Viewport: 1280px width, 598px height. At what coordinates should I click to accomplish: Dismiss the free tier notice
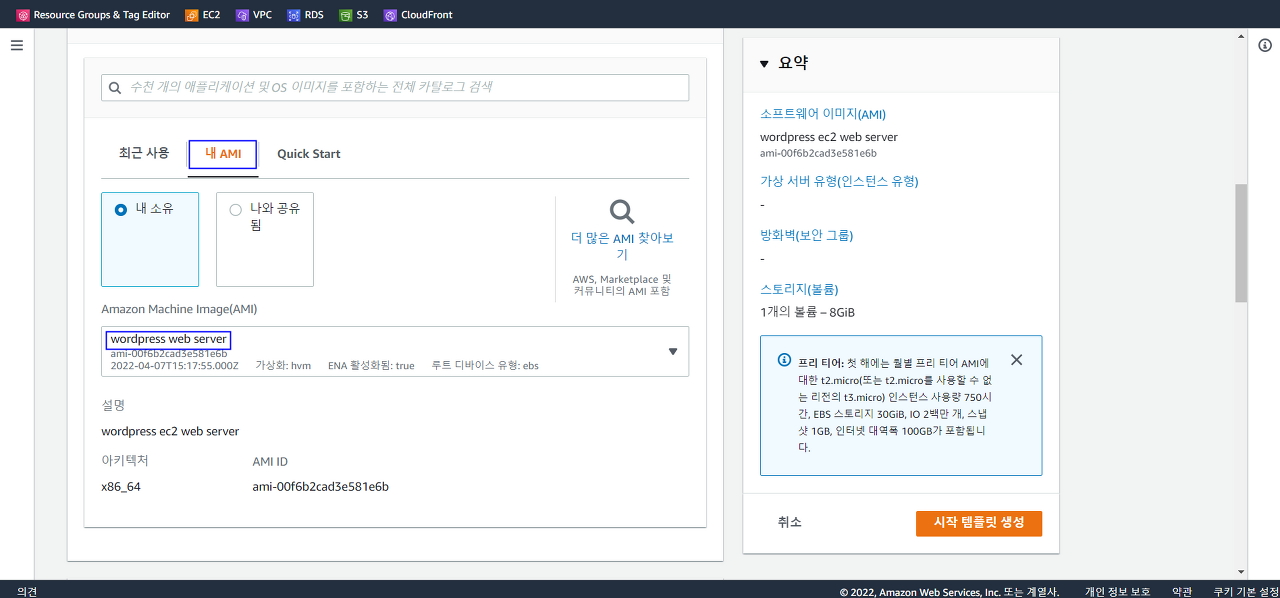pos(1016,360)
